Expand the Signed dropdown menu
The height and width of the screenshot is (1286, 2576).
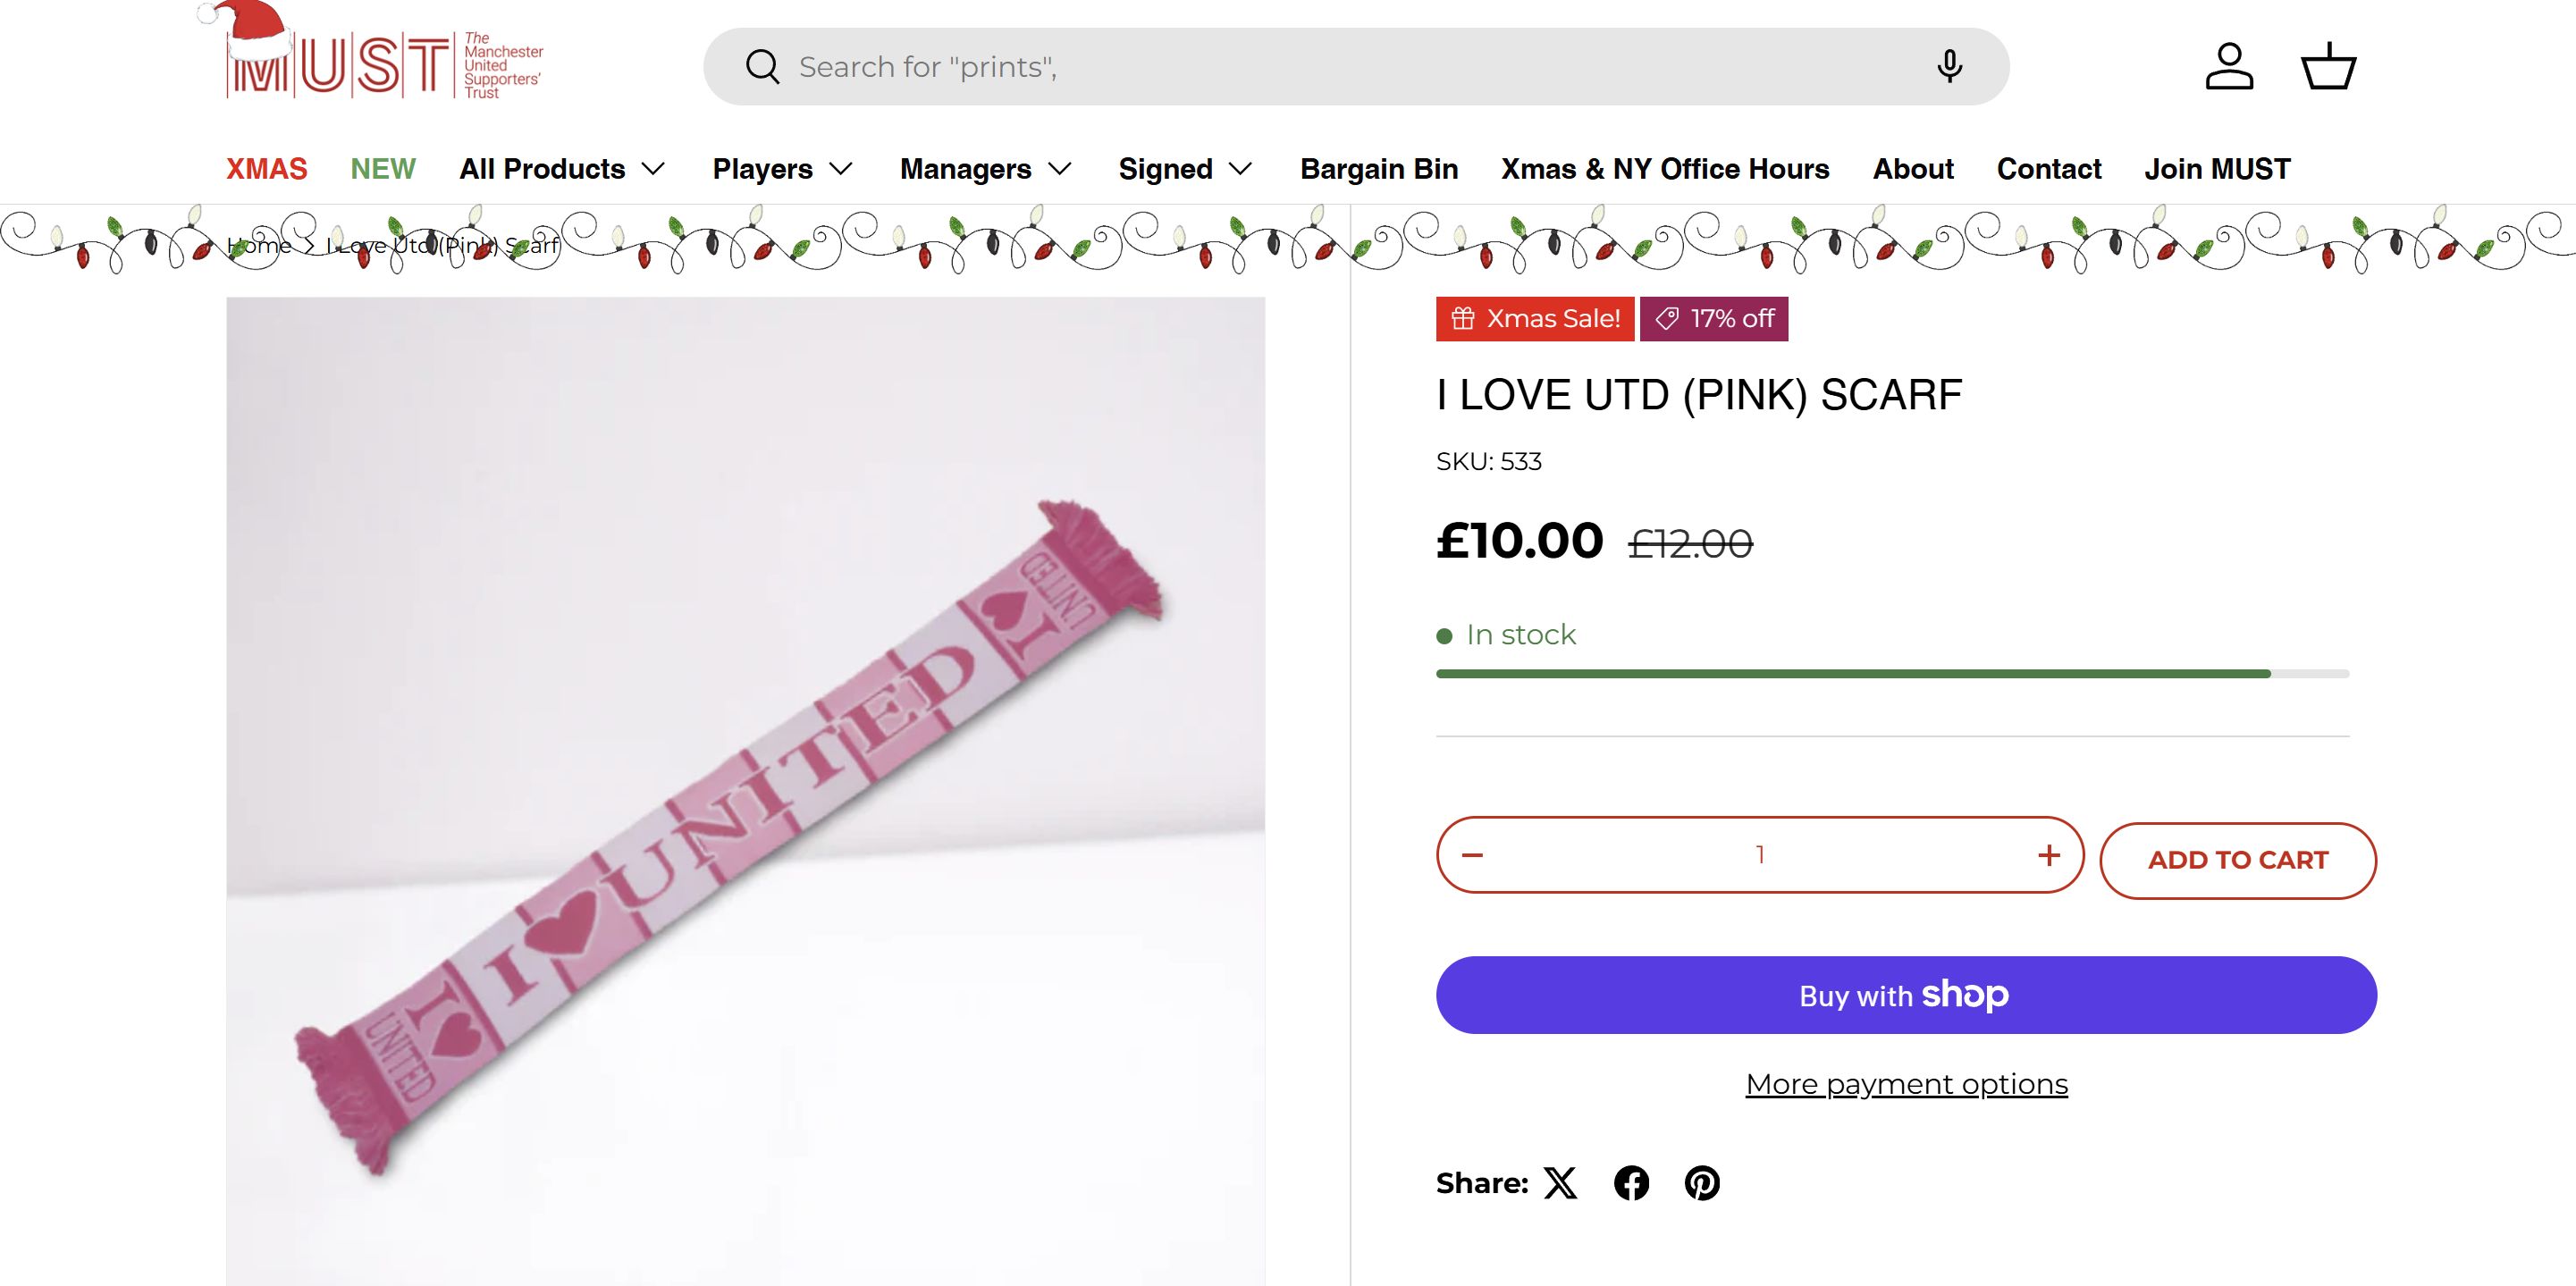pyautogui.click(x=1185, y=169)
